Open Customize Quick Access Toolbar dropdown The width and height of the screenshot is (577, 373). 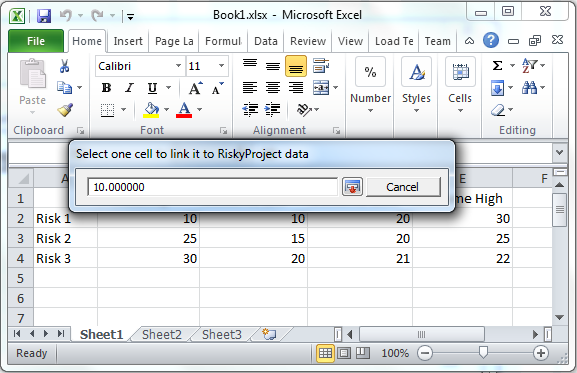(130, 17)
